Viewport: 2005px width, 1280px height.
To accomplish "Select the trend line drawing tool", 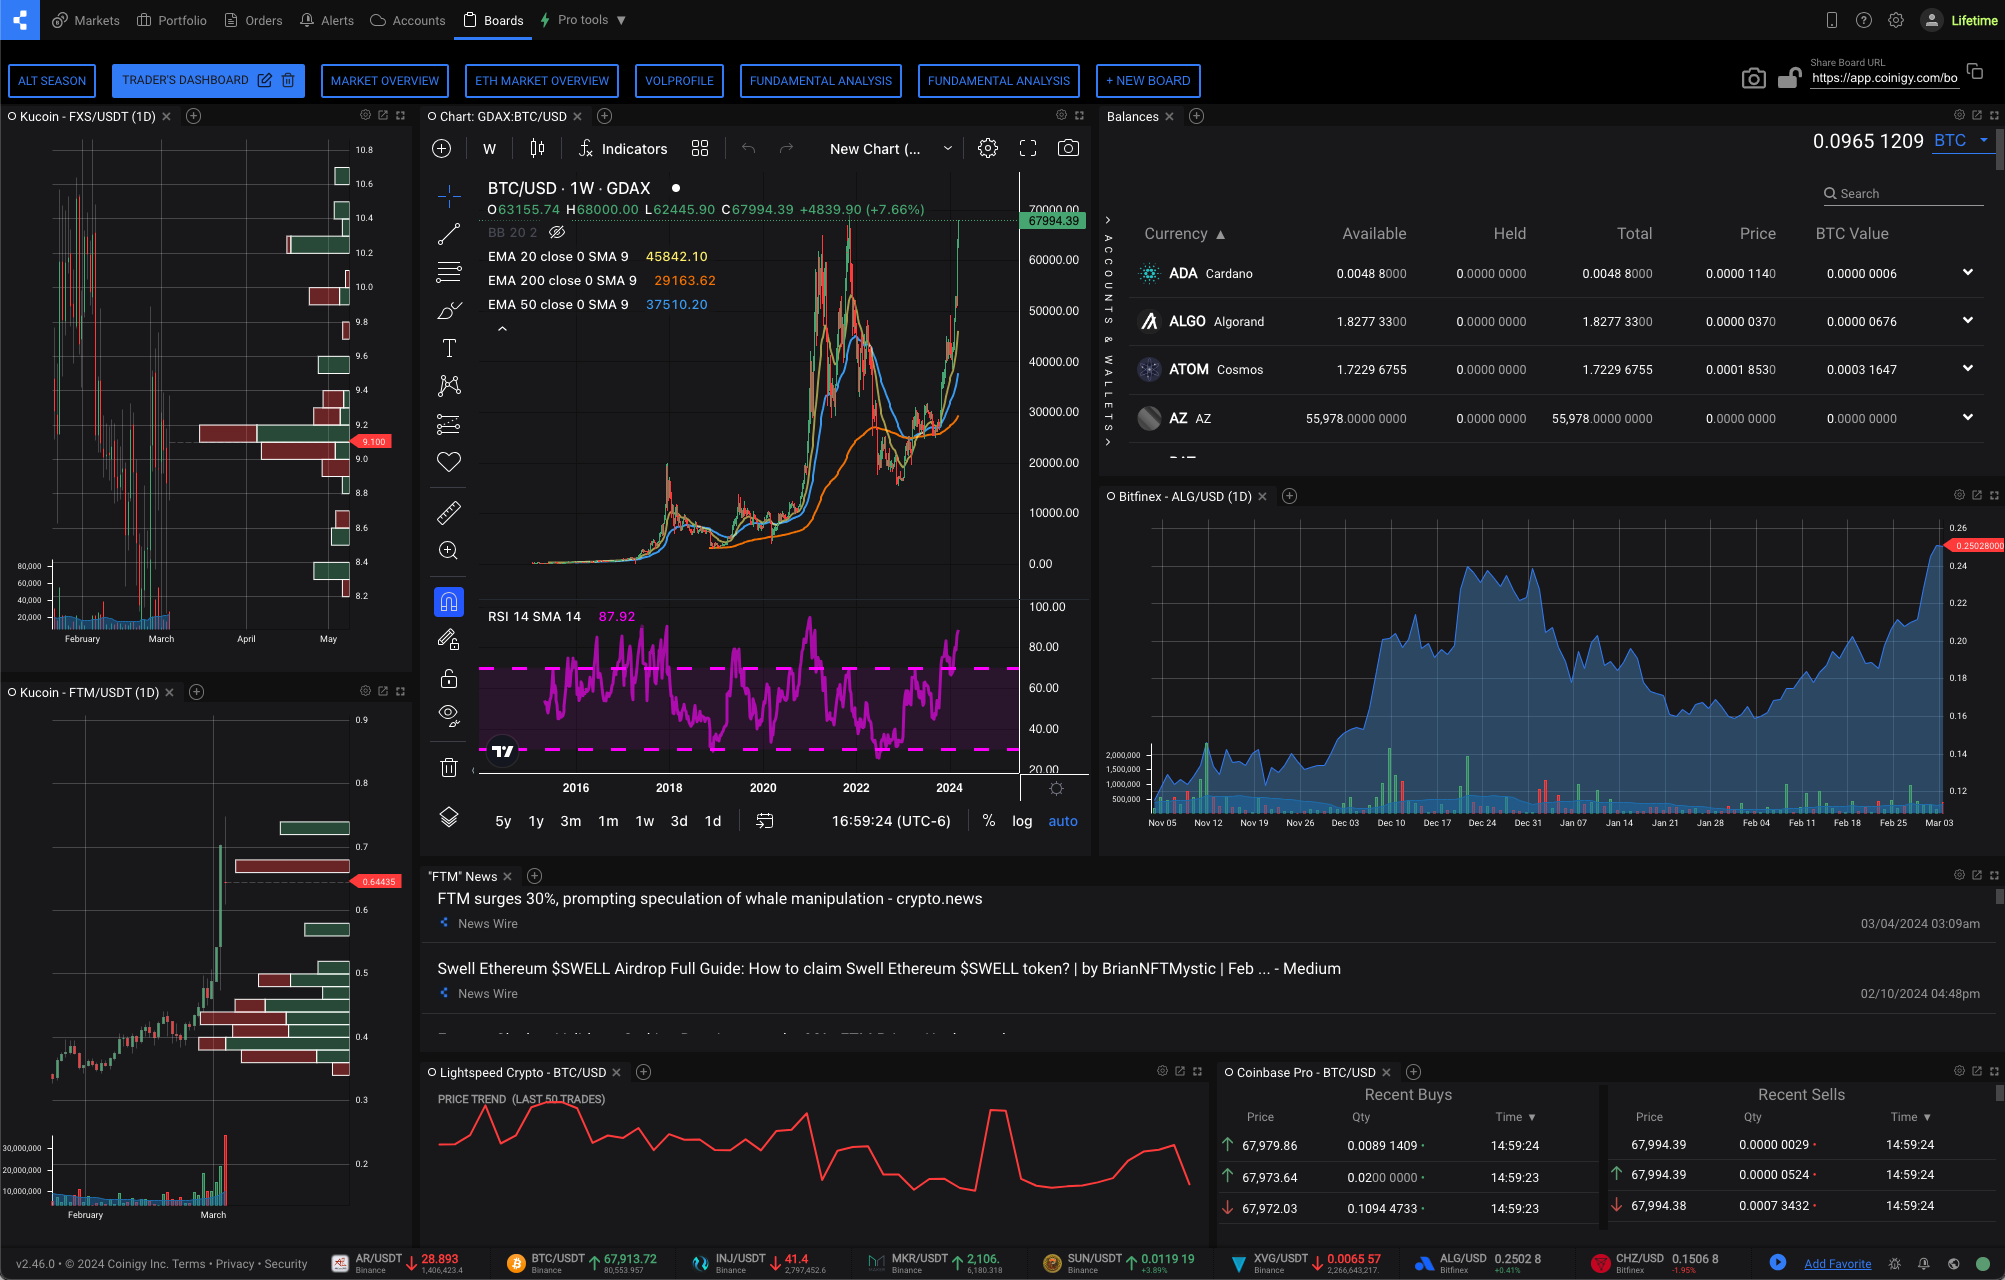I will click(449, 234).
